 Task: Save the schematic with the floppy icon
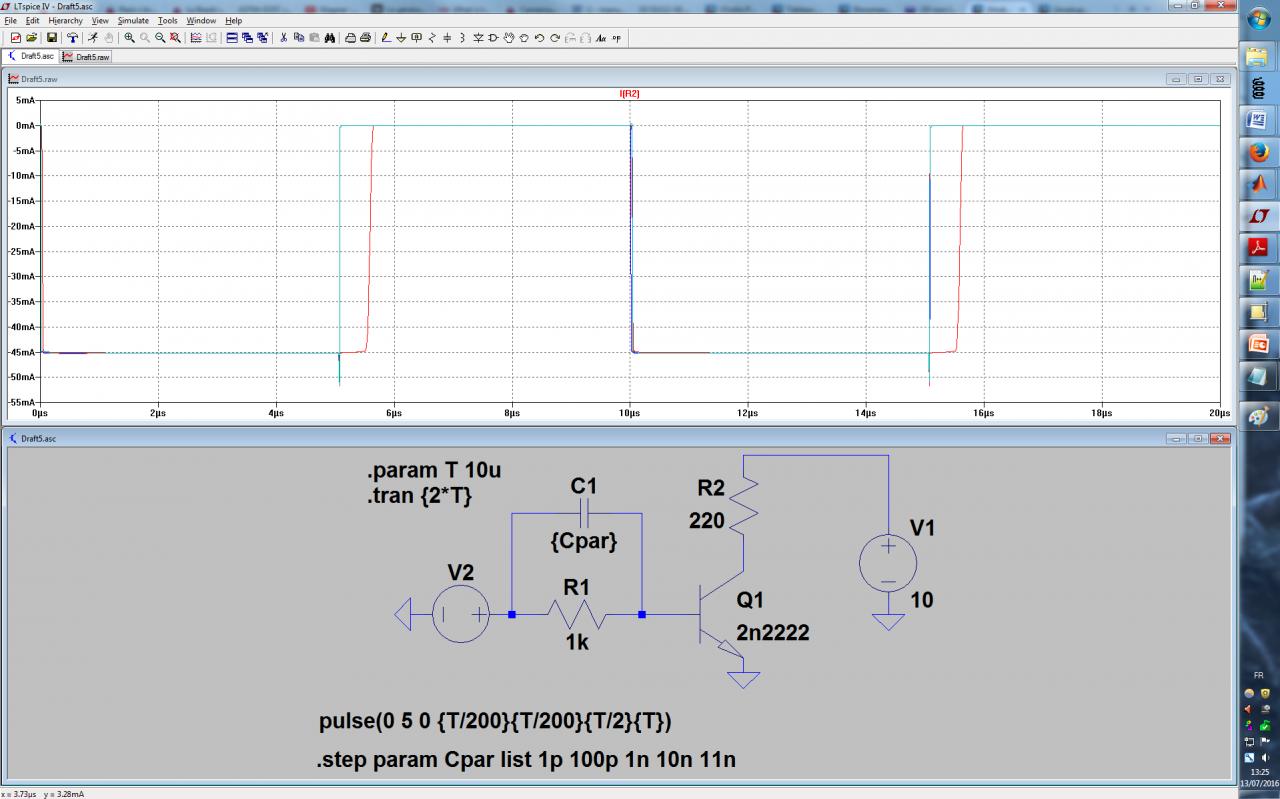[52, 37]
